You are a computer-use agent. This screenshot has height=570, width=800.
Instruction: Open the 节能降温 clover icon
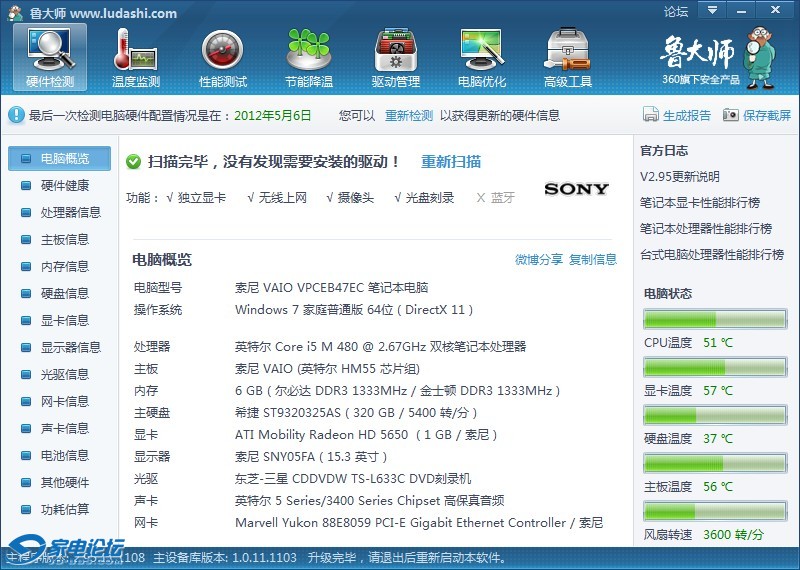[x=309, y=58]
